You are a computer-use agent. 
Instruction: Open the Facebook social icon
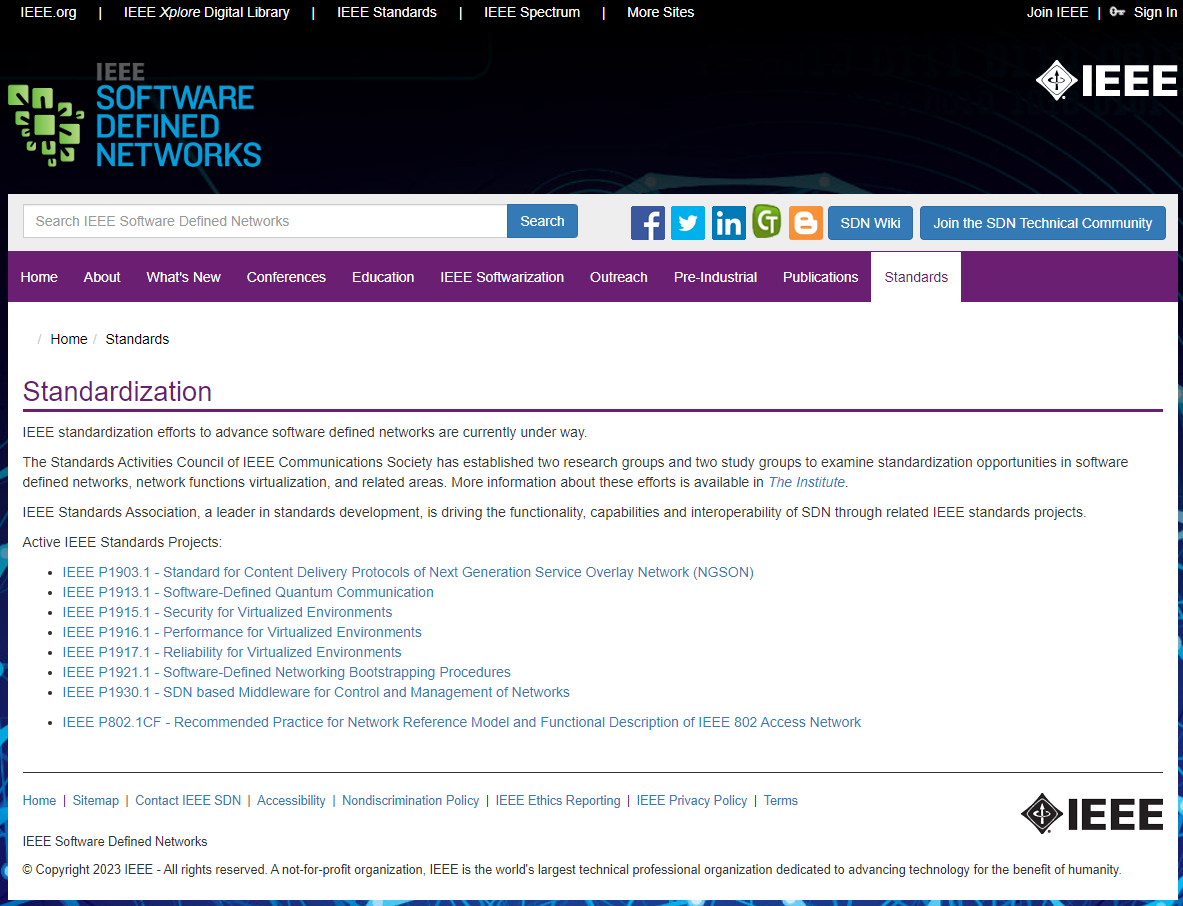647,223
